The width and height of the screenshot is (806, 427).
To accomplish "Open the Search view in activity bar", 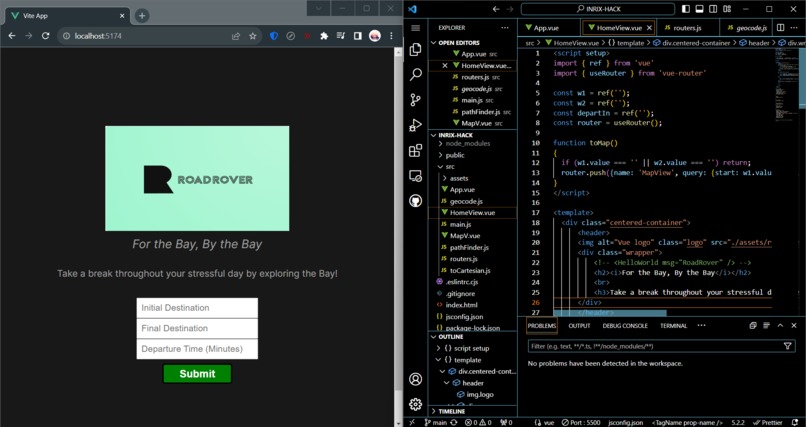I will pyautogui.click(x=415, y=74).
